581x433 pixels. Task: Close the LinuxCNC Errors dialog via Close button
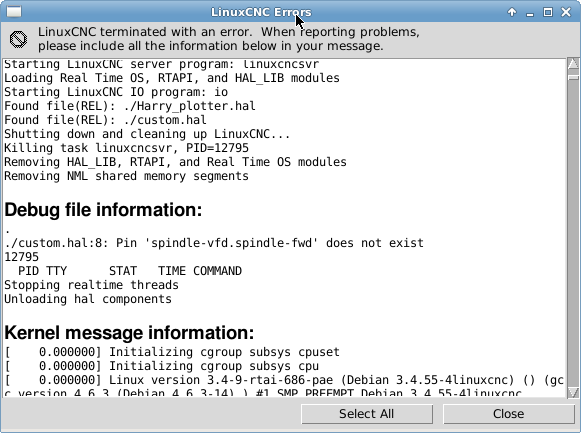(x=508, y=414)
